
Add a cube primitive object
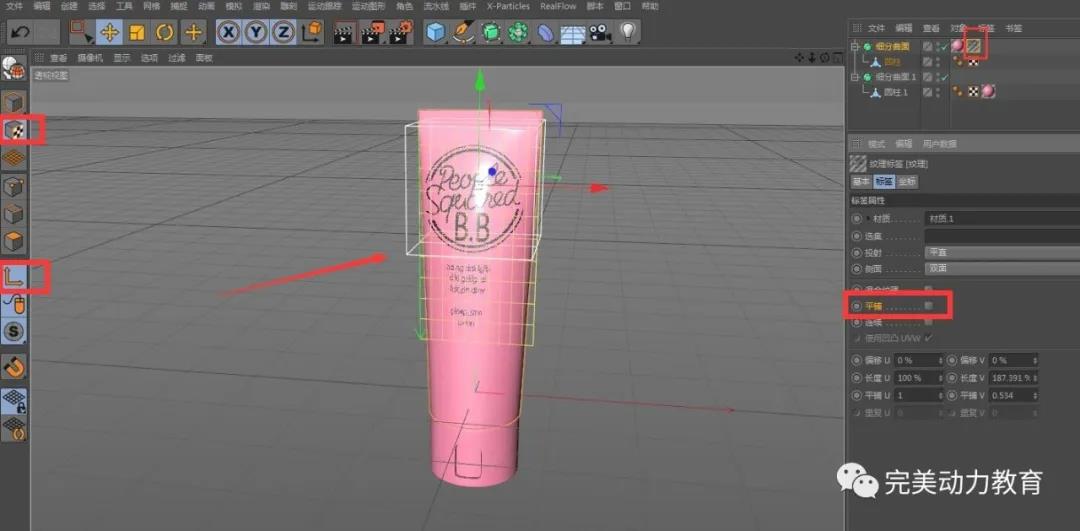pos(436,32)
